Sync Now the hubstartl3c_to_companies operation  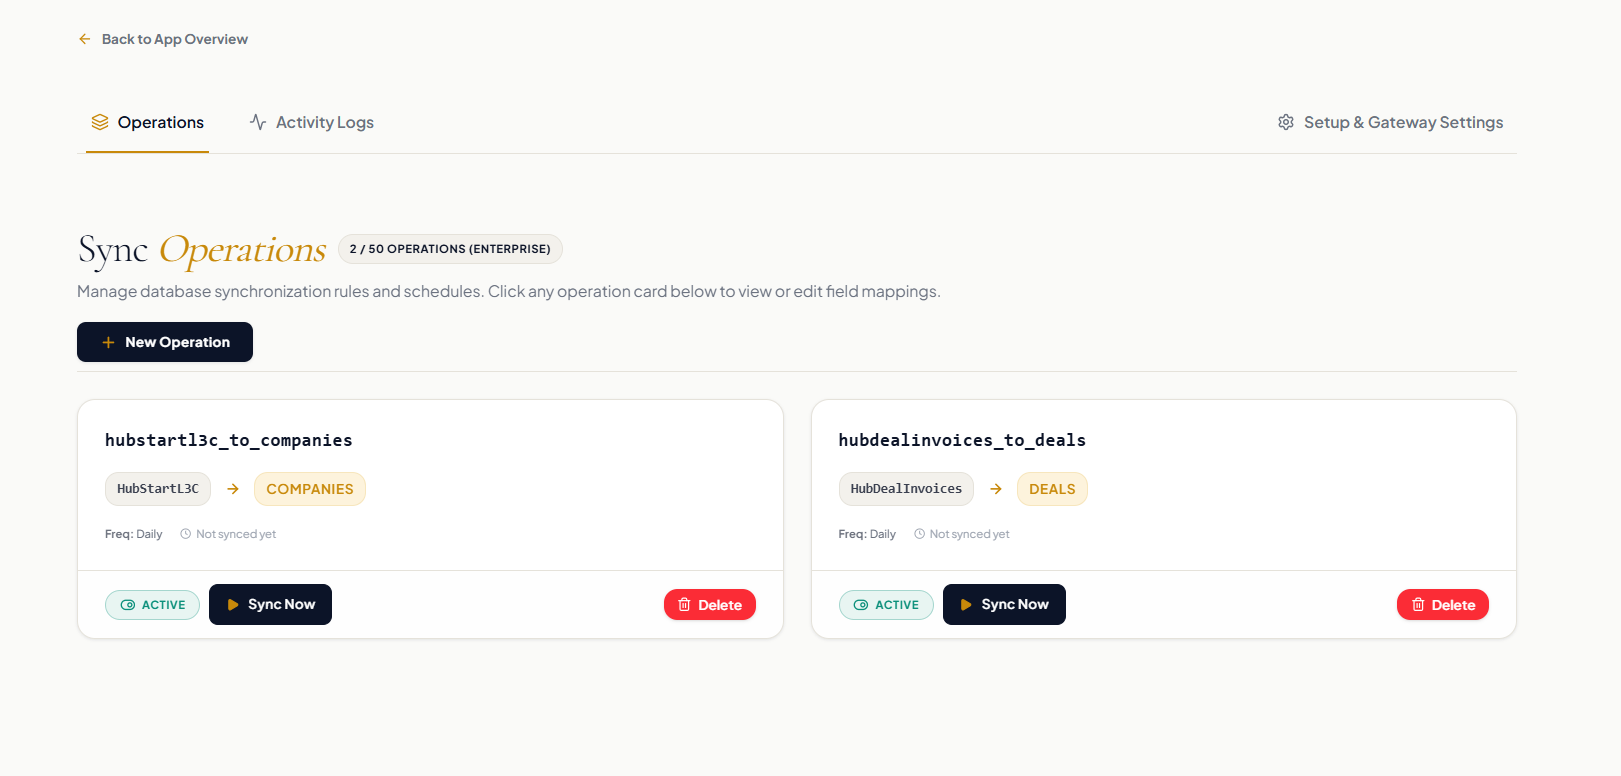click(270, 605)
